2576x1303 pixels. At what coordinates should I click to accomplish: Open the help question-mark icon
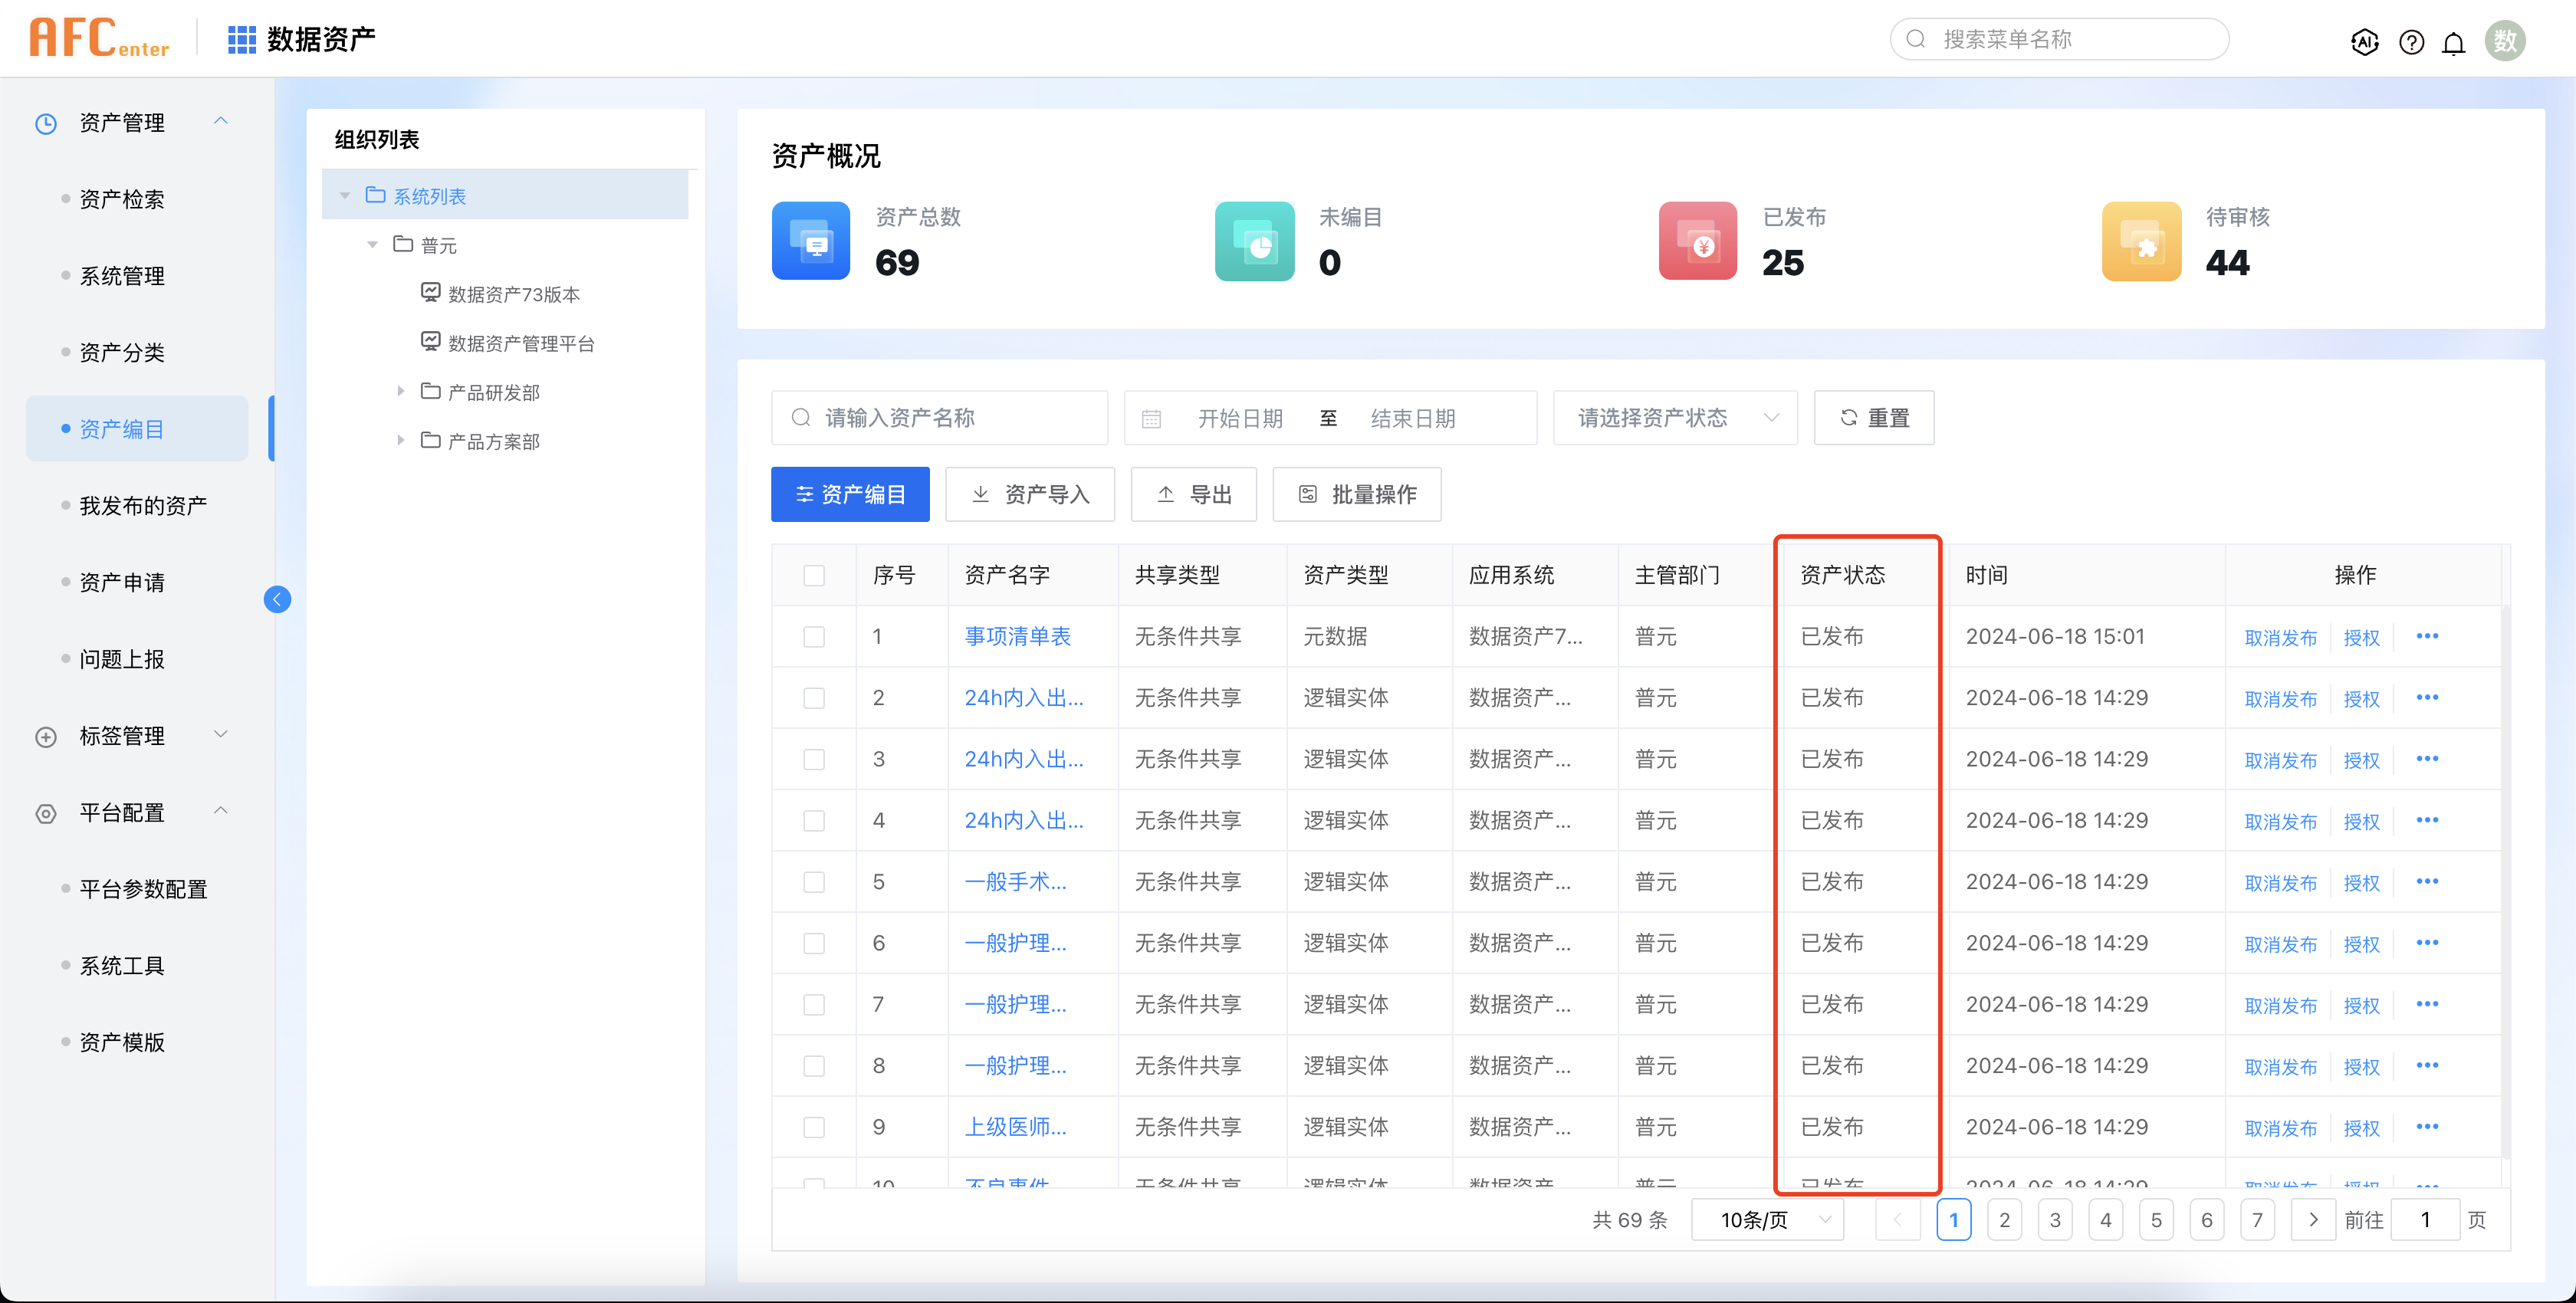click(x=2411, y=42)
